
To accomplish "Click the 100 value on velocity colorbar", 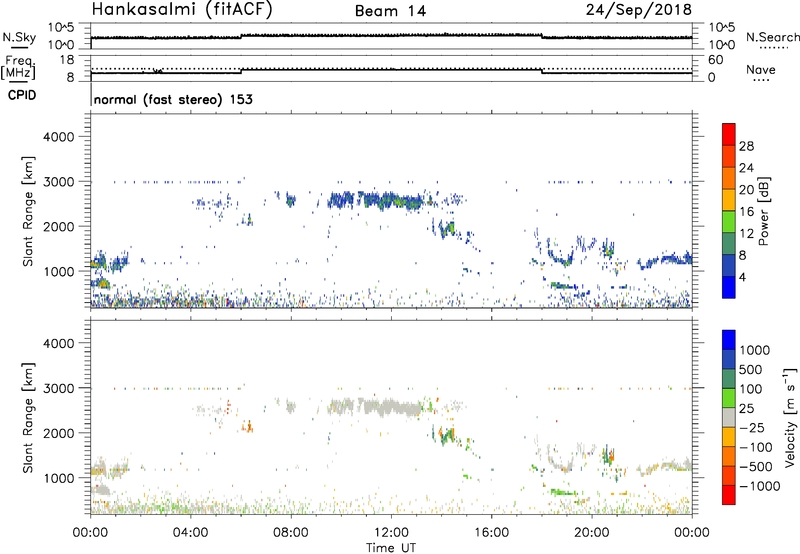I will [751, 389].
